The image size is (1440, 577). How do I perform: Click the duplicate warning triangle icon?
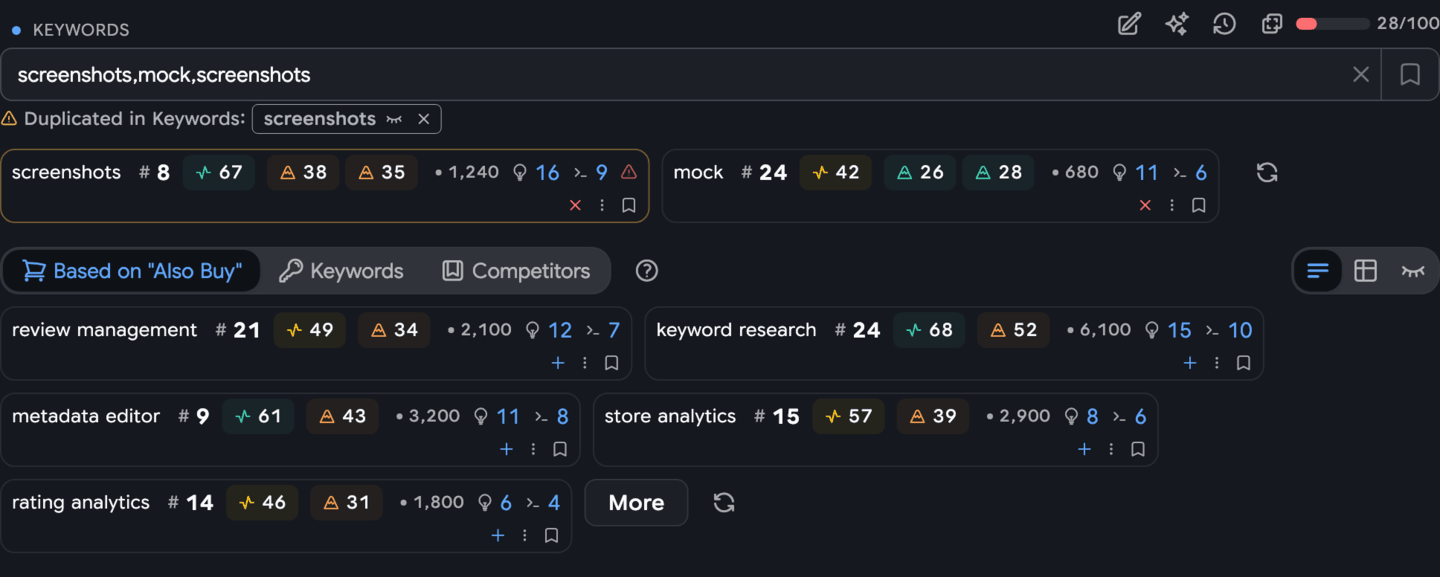(10, 119)
